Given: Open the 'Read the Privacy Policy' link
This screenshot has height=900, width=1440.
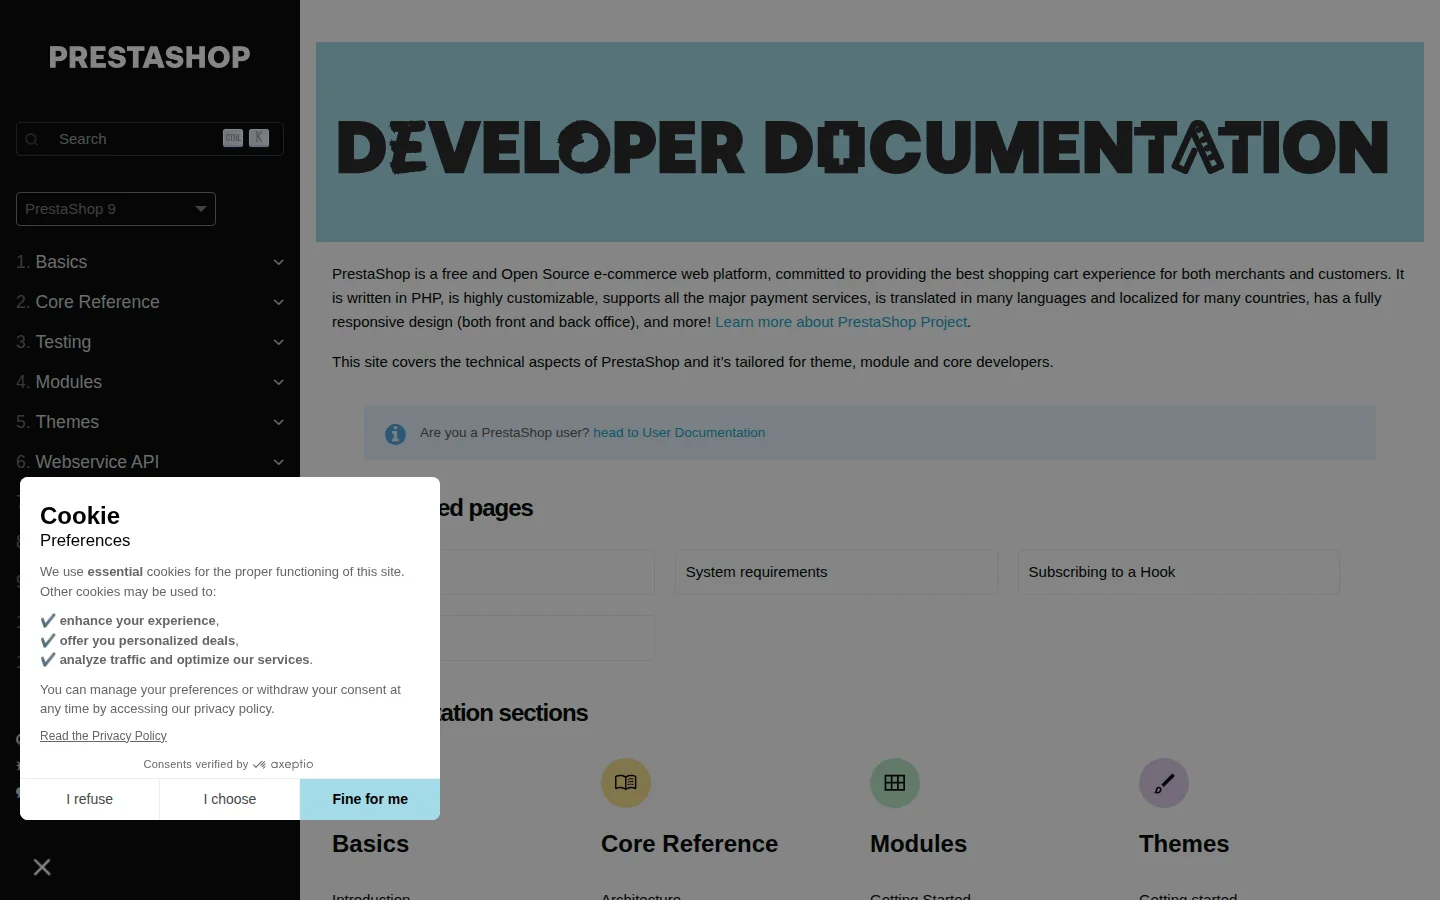Looking at the screenshot, I should pyautogui.click(x=103, y=736).
